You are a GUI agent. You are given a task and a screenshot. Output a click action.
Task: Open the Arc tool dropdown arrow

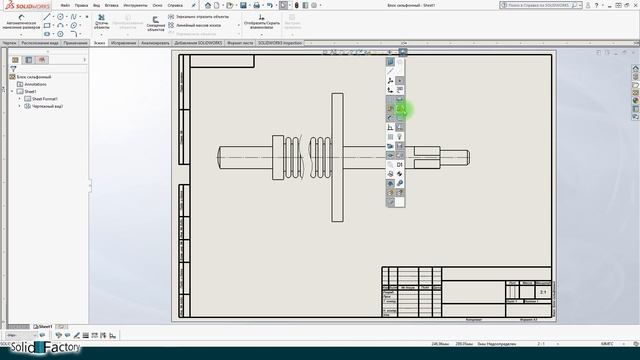tap(67, 25)
